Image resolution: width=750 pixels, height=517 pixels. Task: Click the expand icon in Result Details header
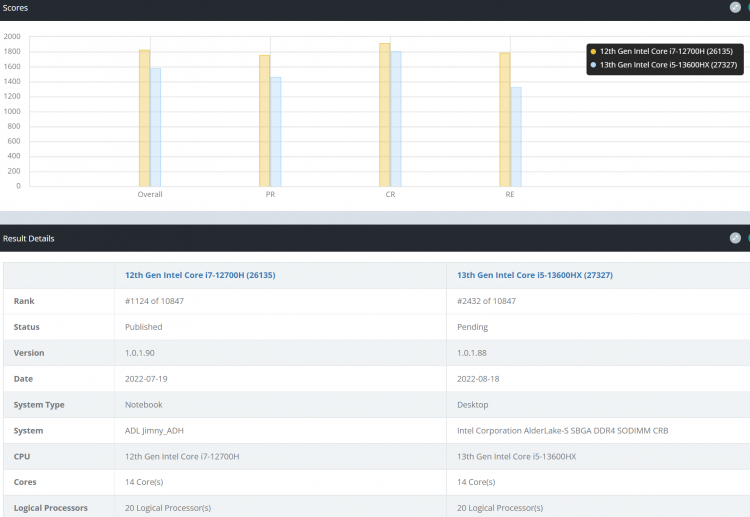click(735, 238)
